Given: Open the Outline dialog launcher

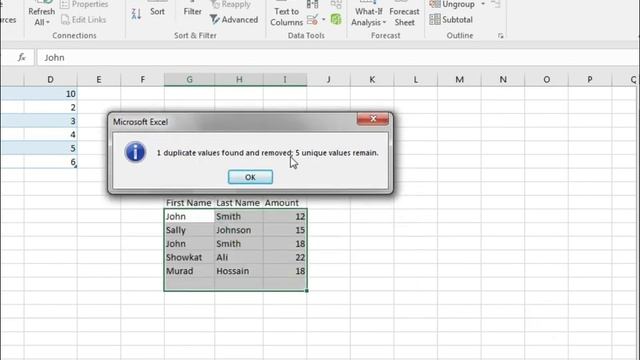Looking at the screenshot, I should pos(500,36).
